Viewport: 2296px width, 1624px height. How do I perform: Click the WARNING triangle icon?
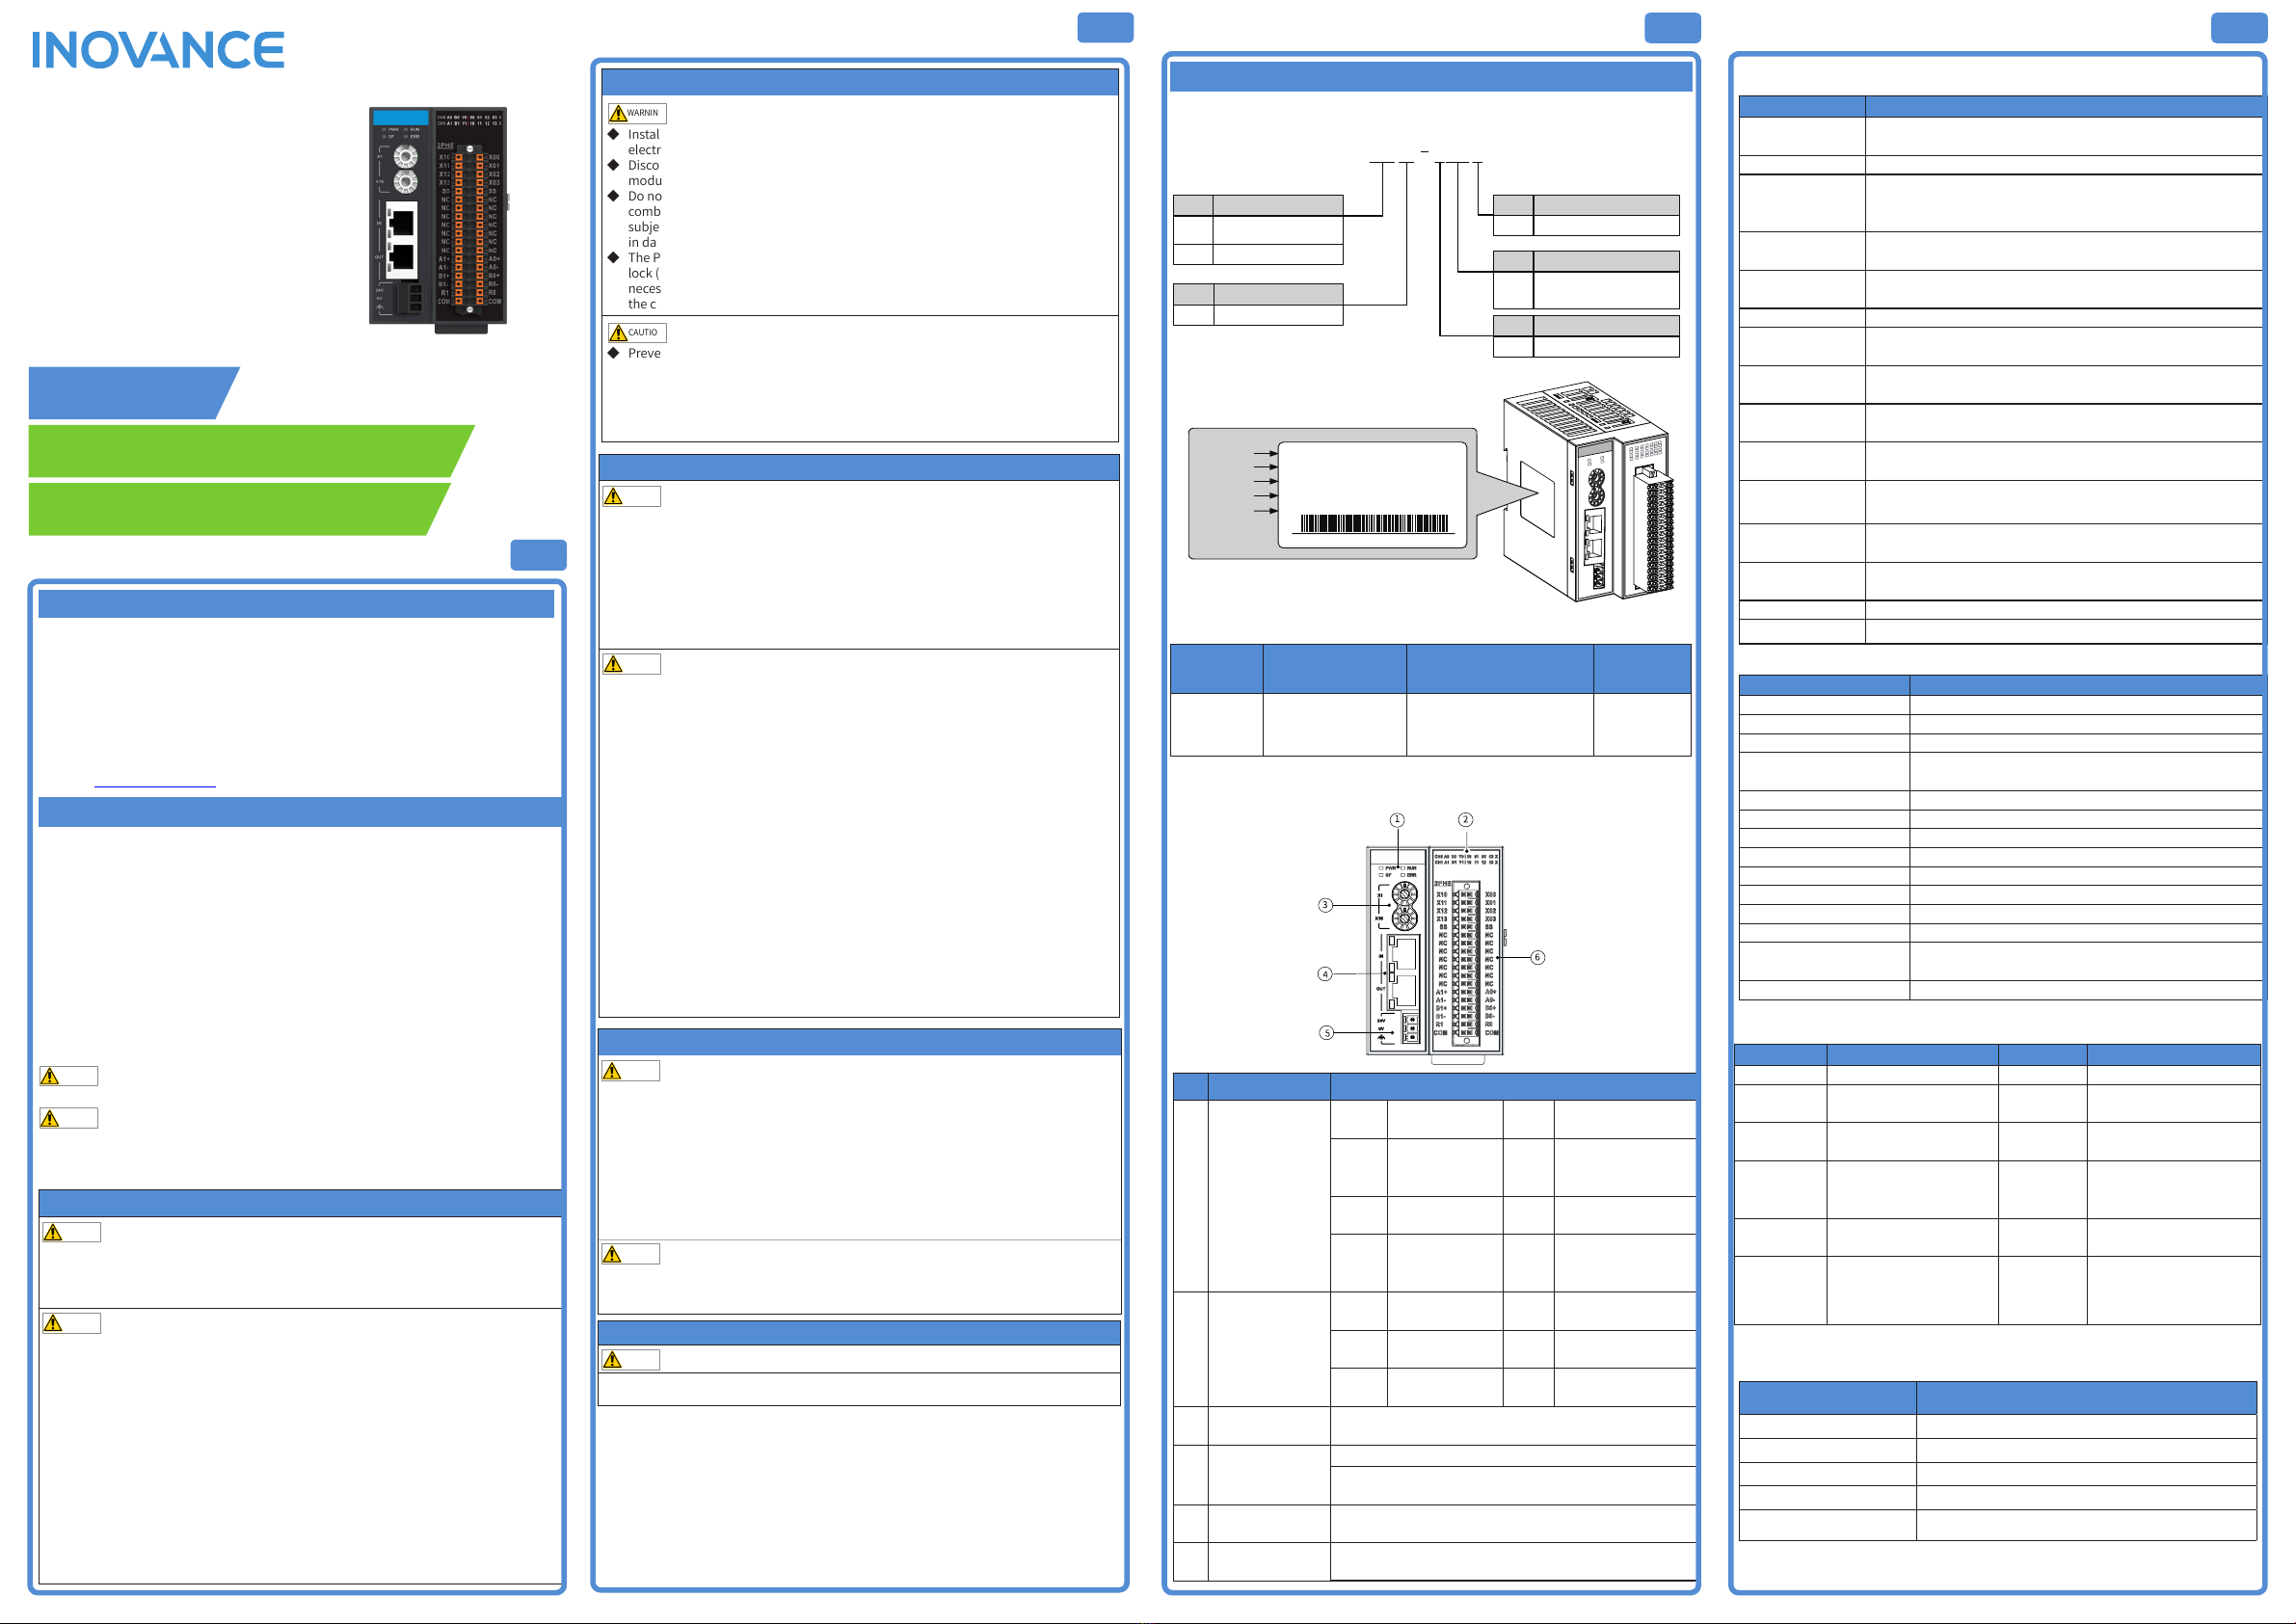click(618, 113)
